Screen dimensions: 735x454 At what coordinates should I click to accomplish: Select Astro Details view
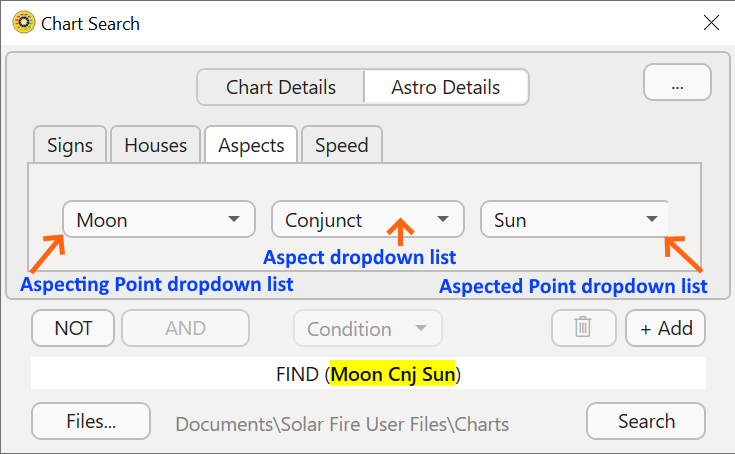pyautogui.click(x=446, y=87)
